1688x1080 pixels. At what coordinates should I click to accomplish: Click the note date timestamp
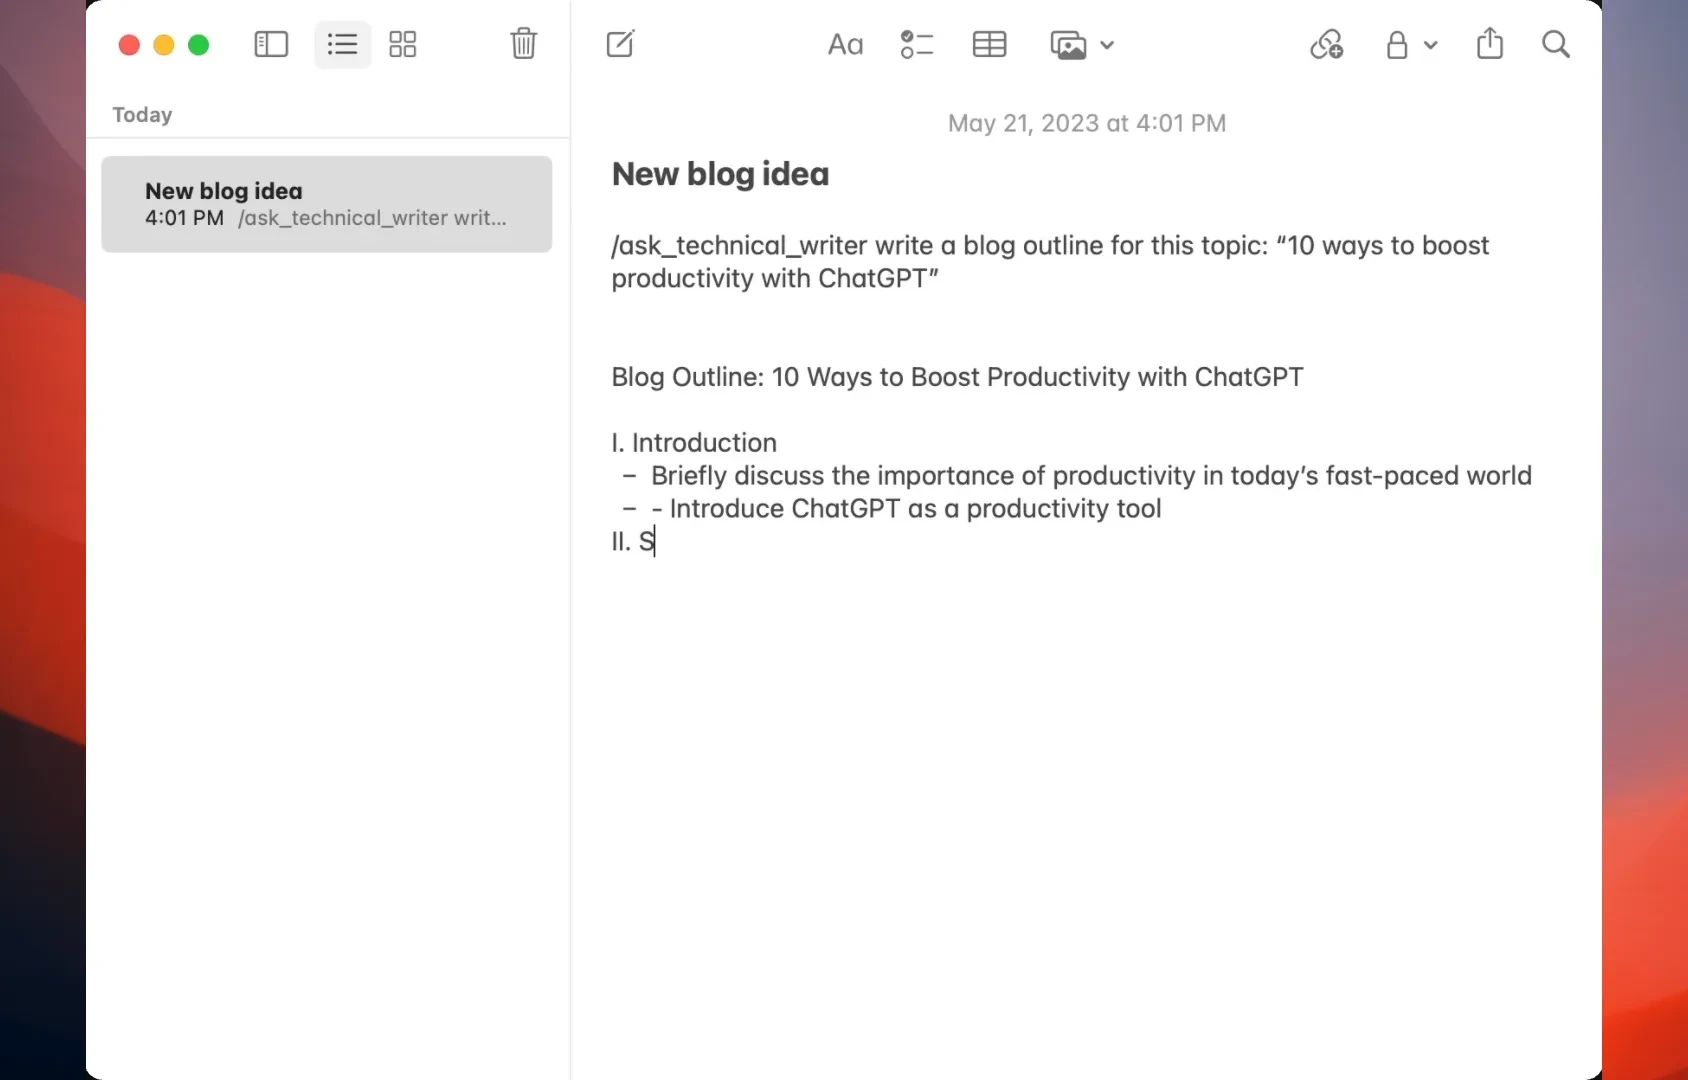coord(1086,123)
